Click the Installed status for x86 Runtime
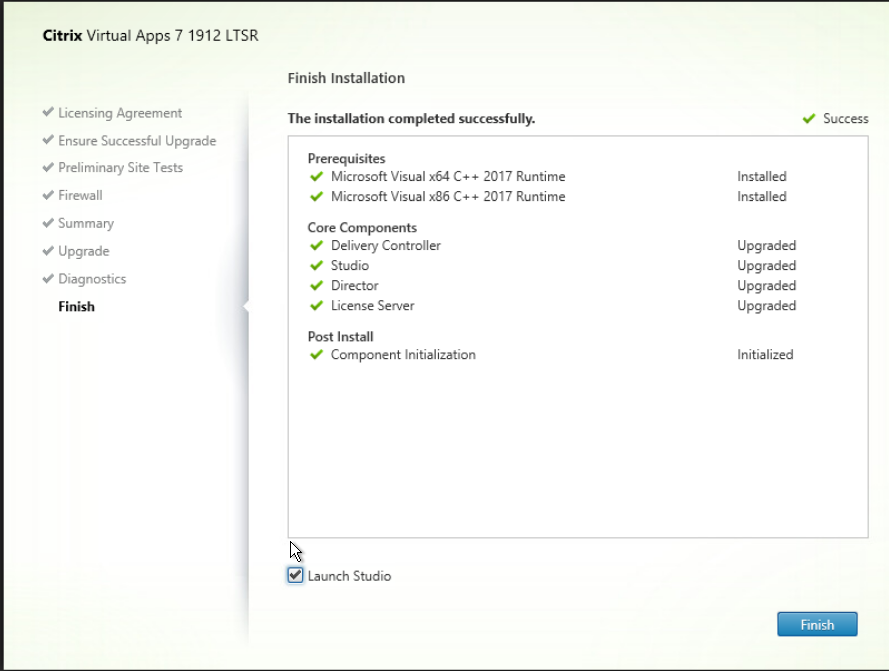The image size is (889, 671). click(761, 196)
